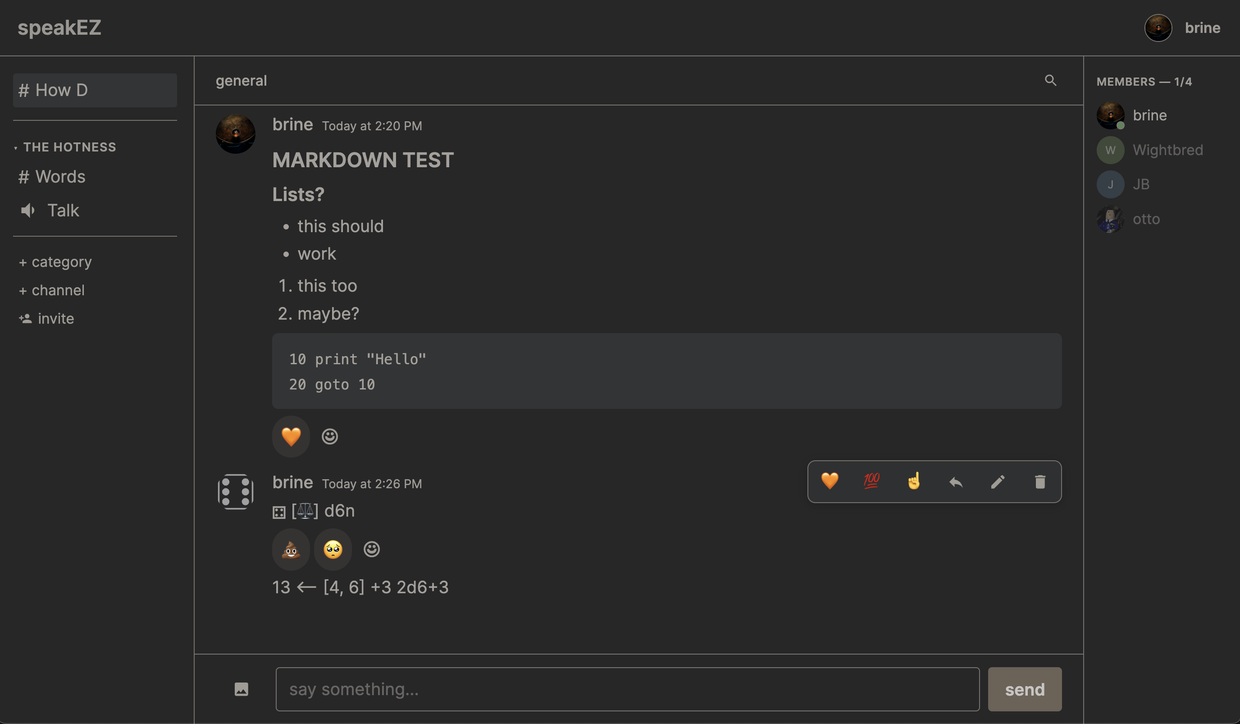
Task: Open the brine user menu at top right
Action: point(1183,28)
